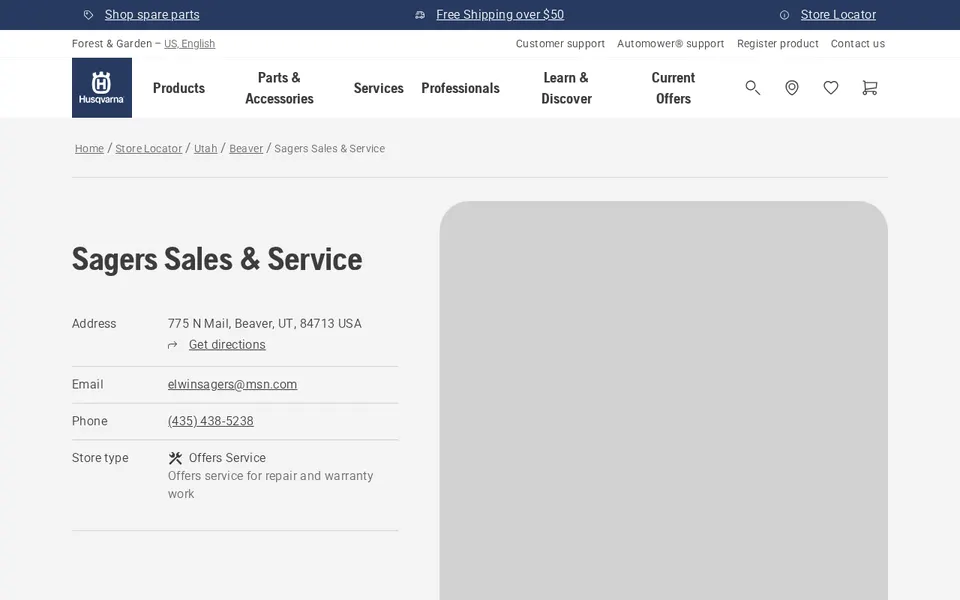The height and width of the screenshot is (600, 960).
Task: Click the Husqvarna logo
Action: pos(102,88)
